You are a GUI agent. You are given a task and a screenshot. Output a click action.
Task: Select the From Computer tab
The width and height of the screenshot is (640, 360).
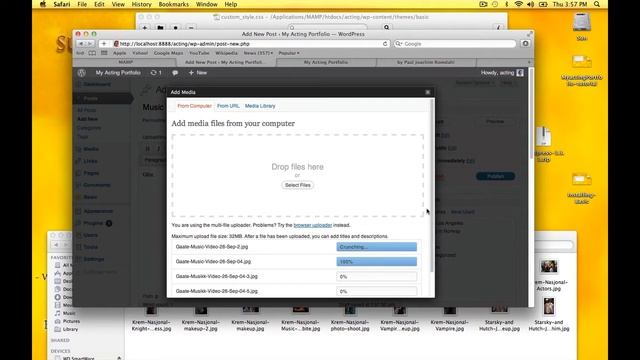pyautogui.click(x=194, y=106)
